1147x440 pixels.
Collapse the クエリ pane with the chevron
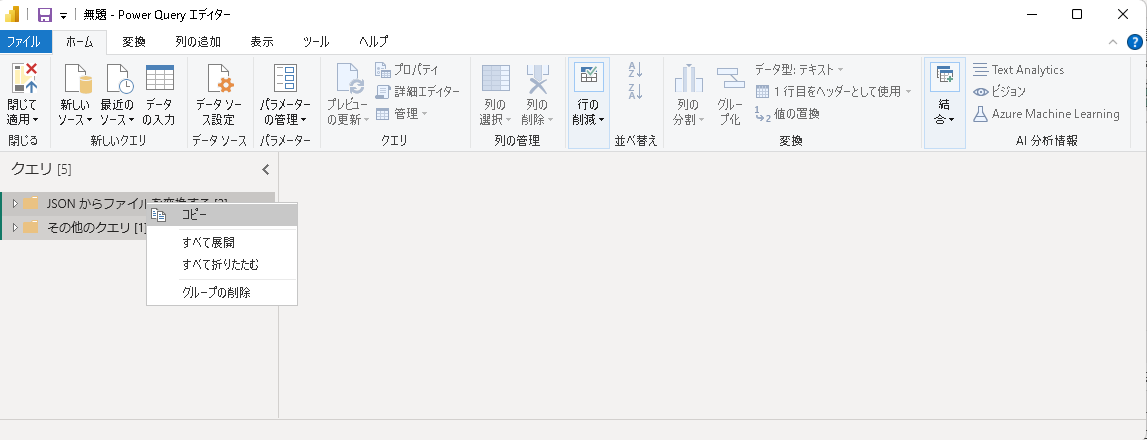[266, 170]
